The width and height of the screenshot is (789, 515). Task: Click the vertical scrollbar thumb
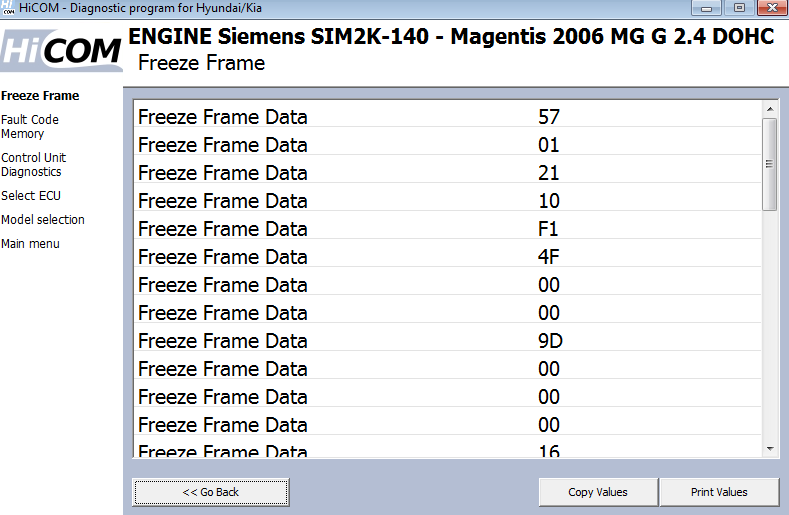[x=769, y=164]
